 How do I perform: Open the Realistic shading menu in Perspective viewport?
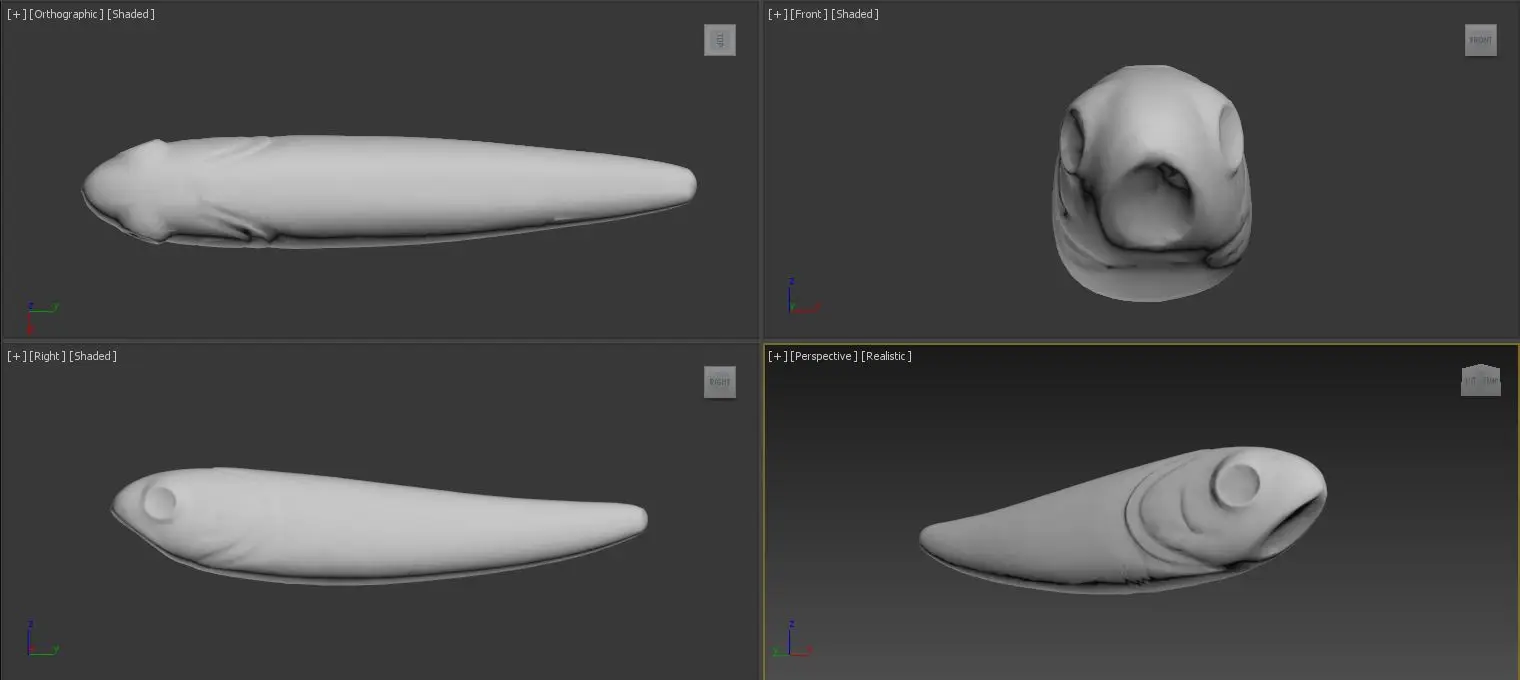pyautogui.click(x=886, y=356)
